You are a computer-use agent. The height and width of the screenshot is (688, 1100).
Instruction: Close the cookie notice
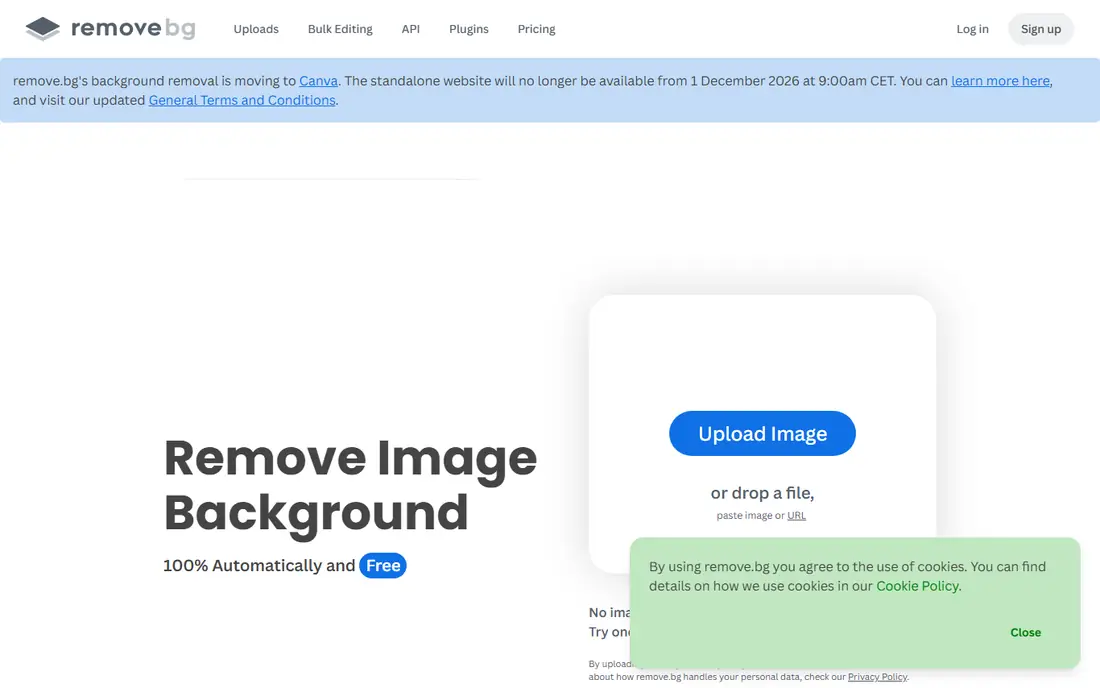tap(1025, 633)
